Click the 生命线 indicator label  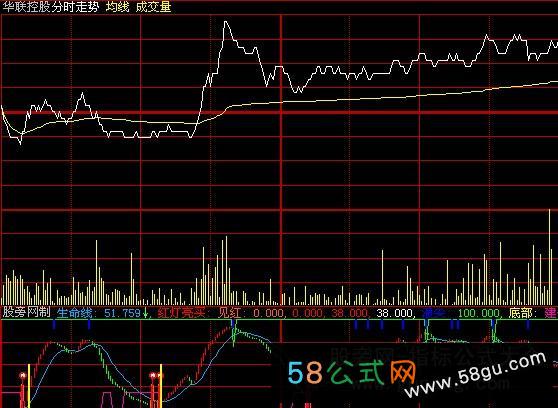point(74,313)
